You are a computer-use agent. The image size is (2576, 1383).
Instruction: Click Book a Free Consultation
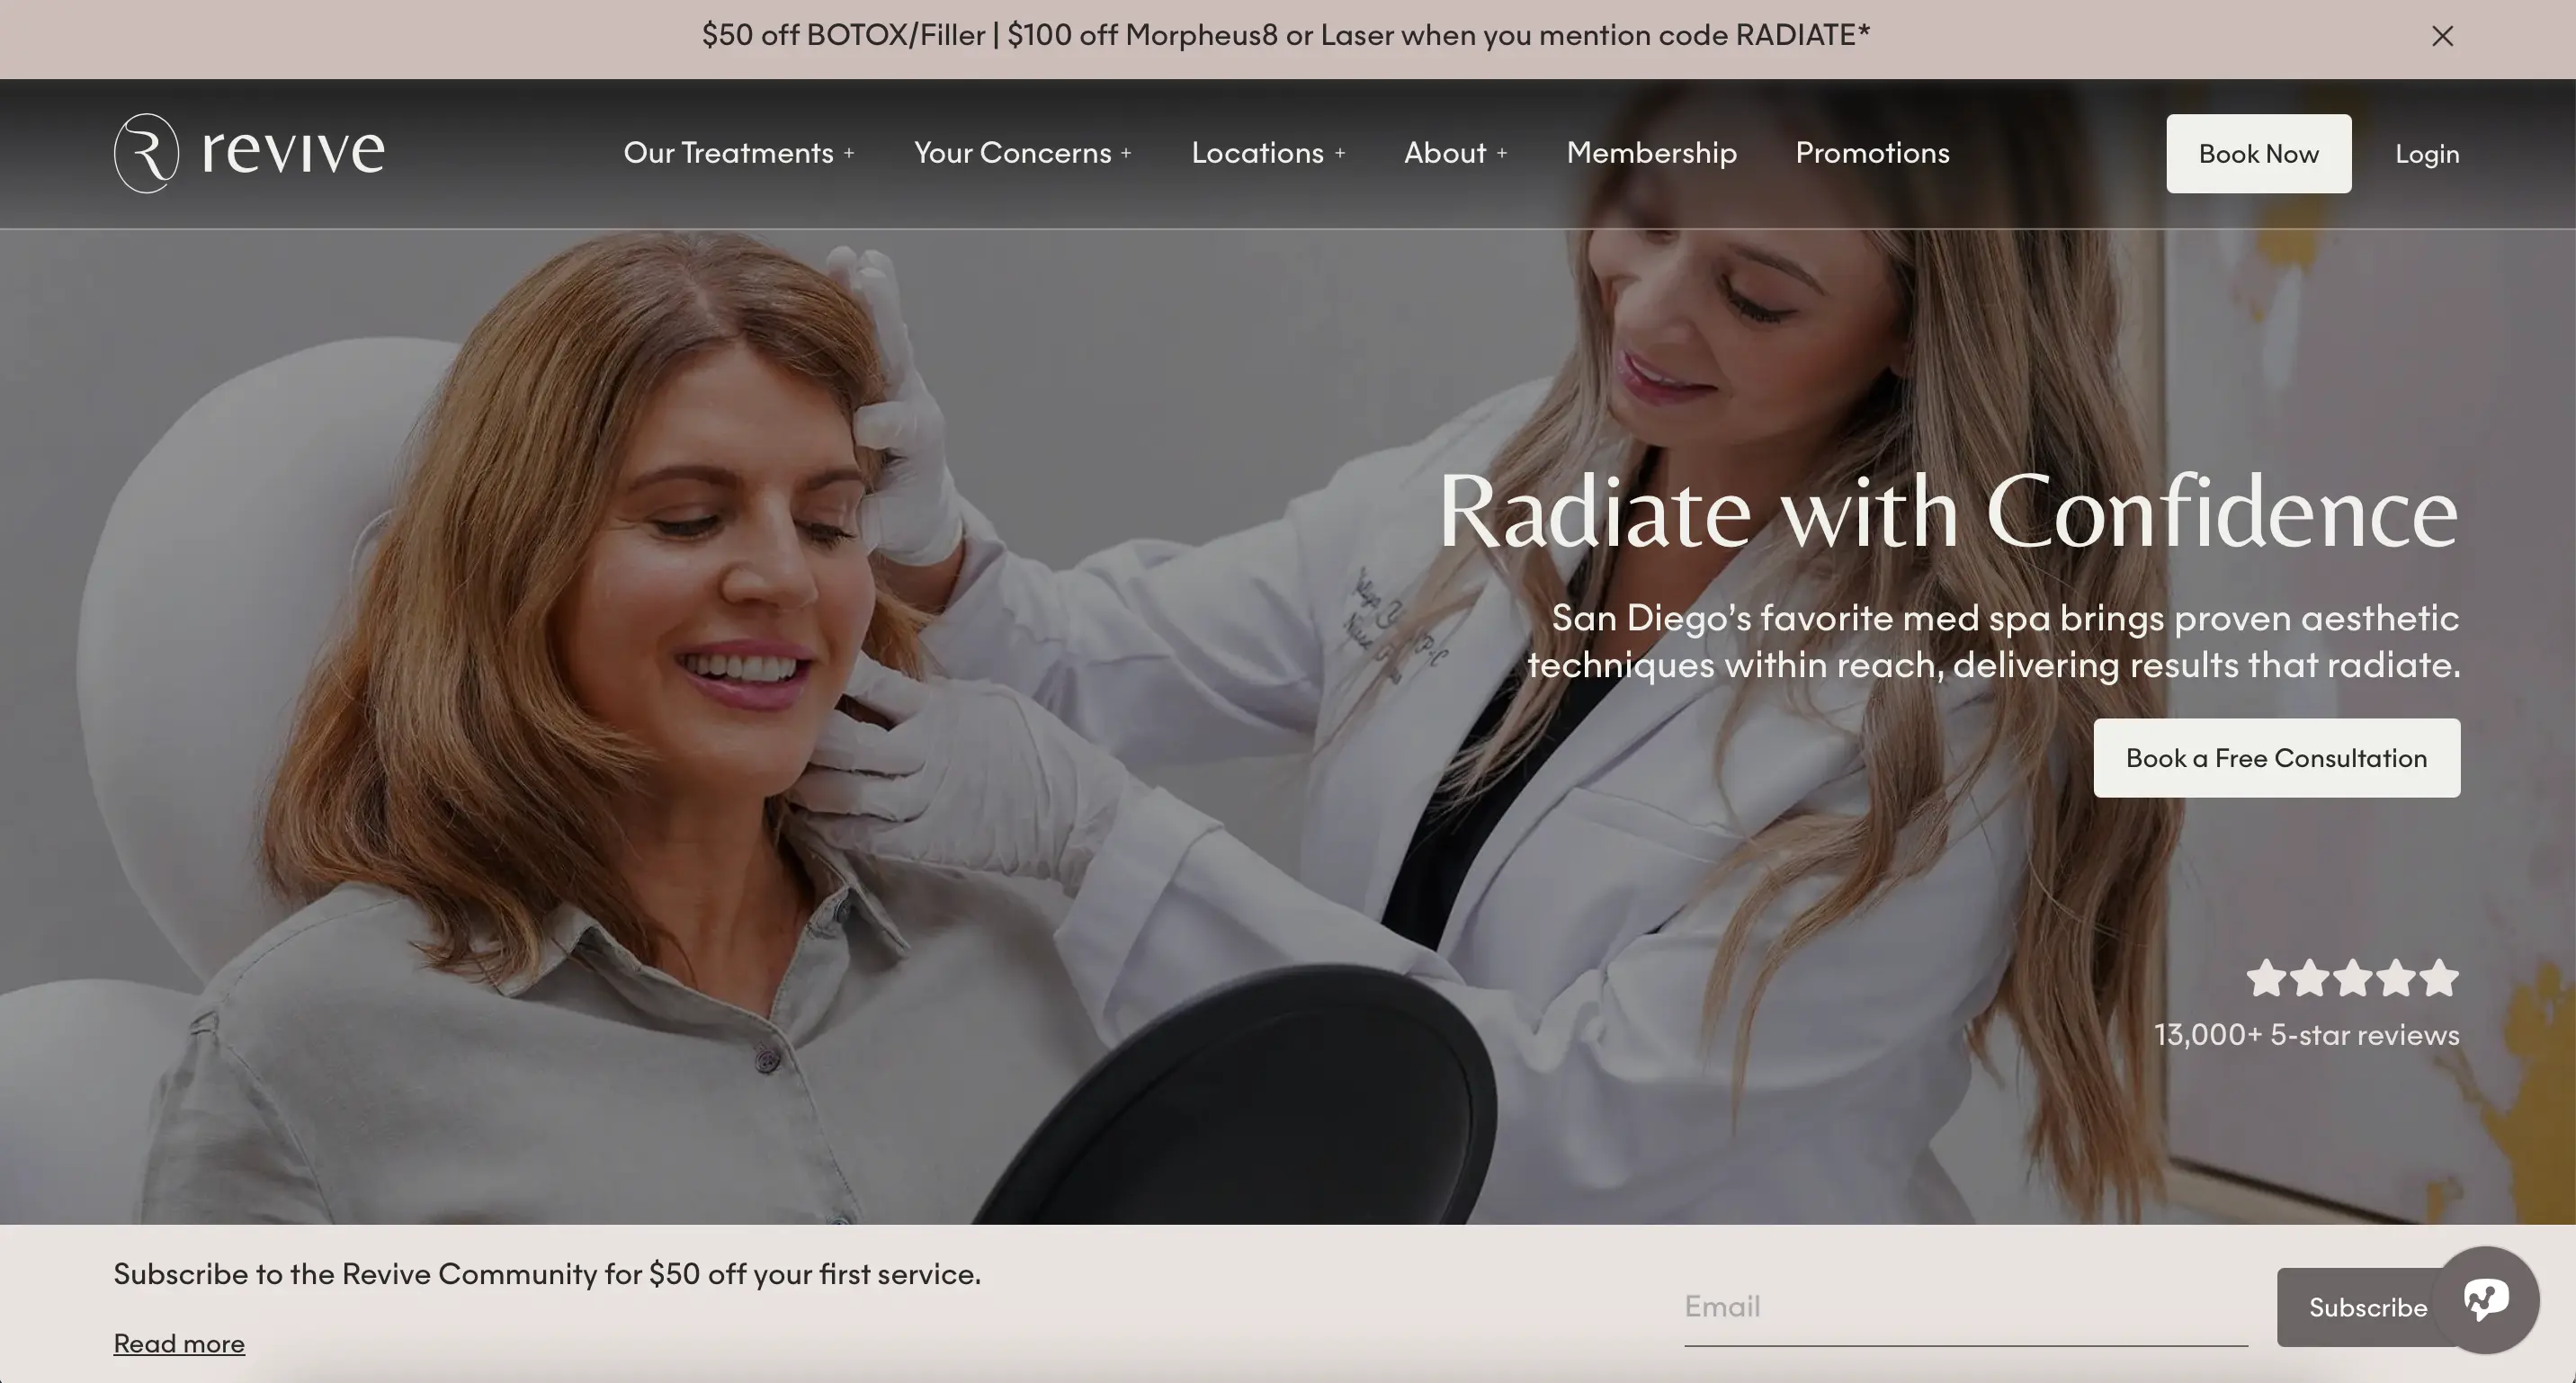2276,758
